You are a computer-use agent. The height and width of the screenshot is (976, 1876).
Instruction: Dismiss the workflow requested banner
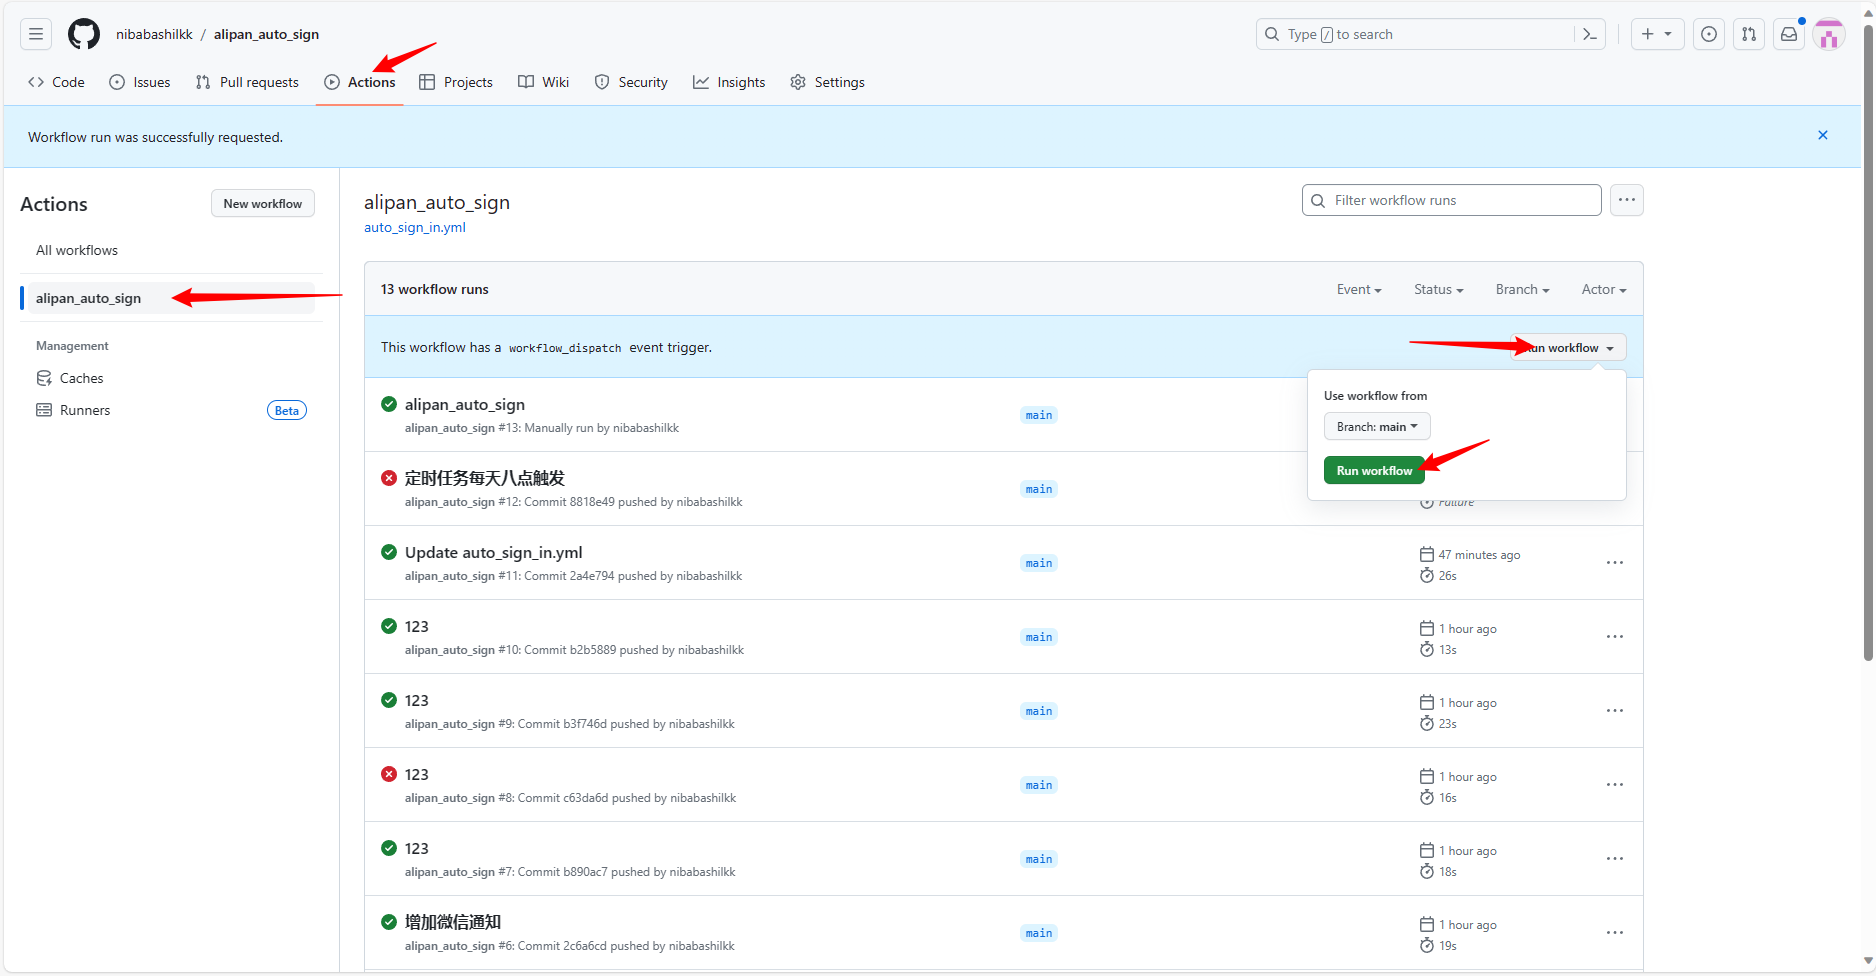pos(1823,135)
